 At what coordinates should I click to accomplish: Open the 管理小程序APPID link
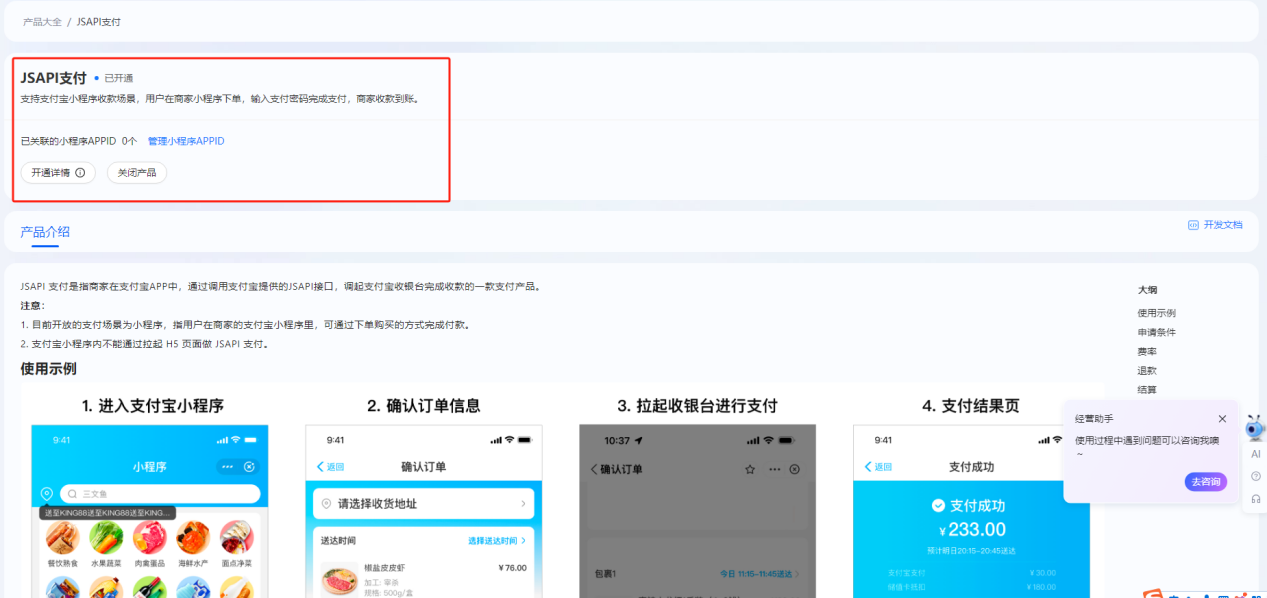184,141
